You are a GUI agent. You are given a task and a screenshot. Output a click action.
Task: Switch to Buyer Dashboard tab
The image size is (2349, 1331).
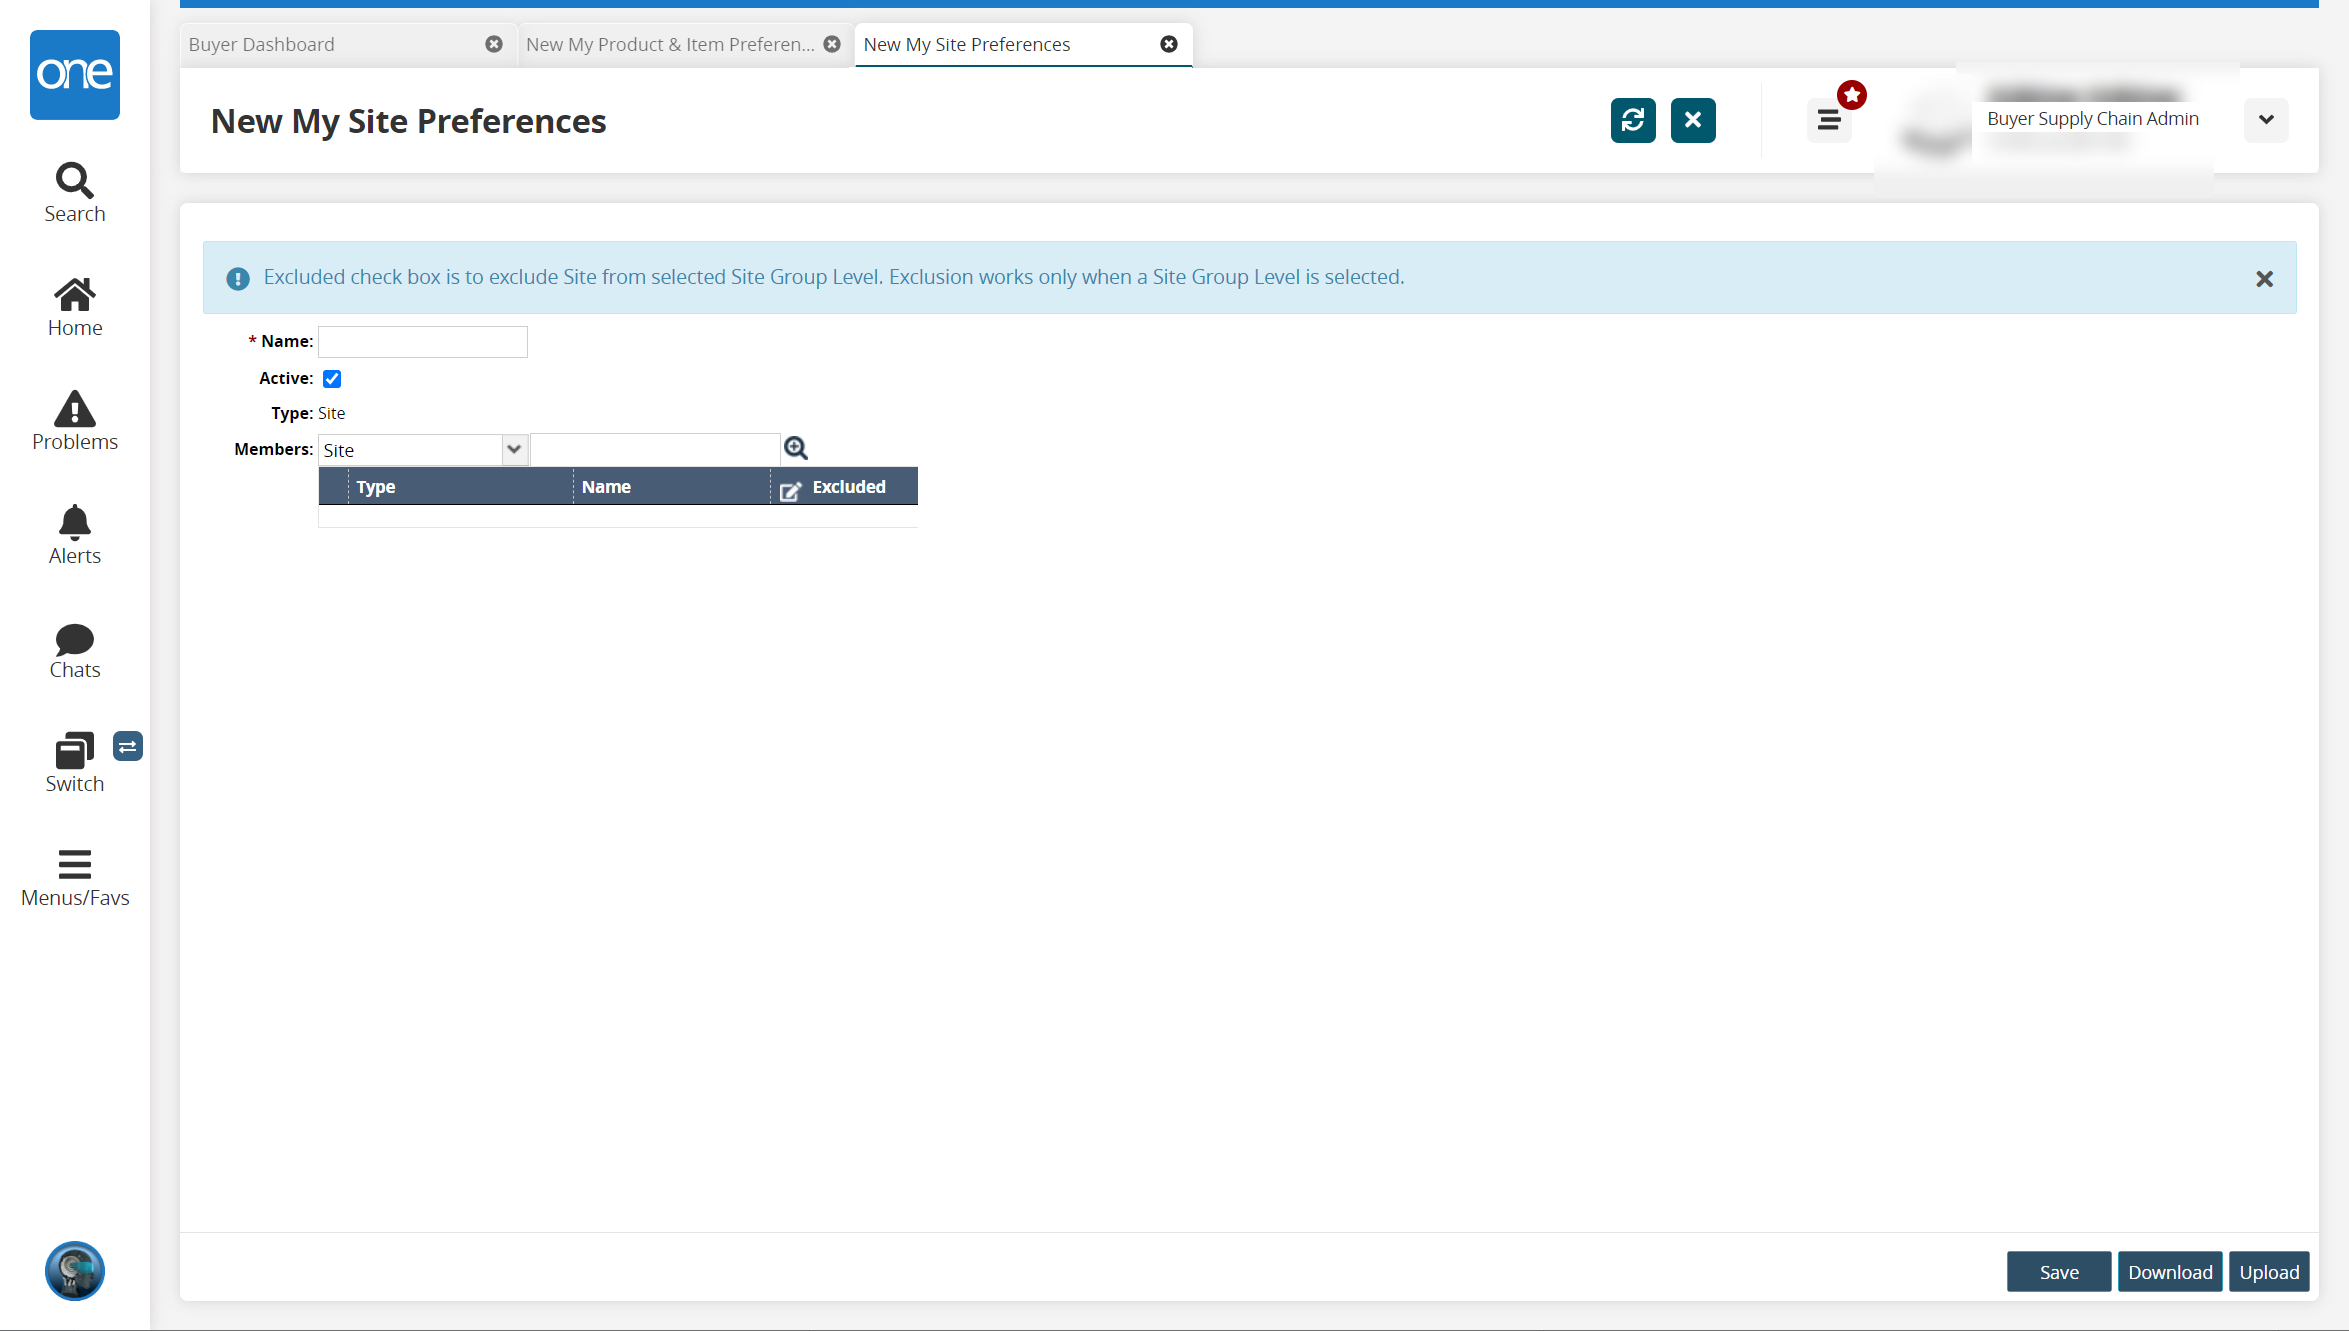tap(262, 44)
